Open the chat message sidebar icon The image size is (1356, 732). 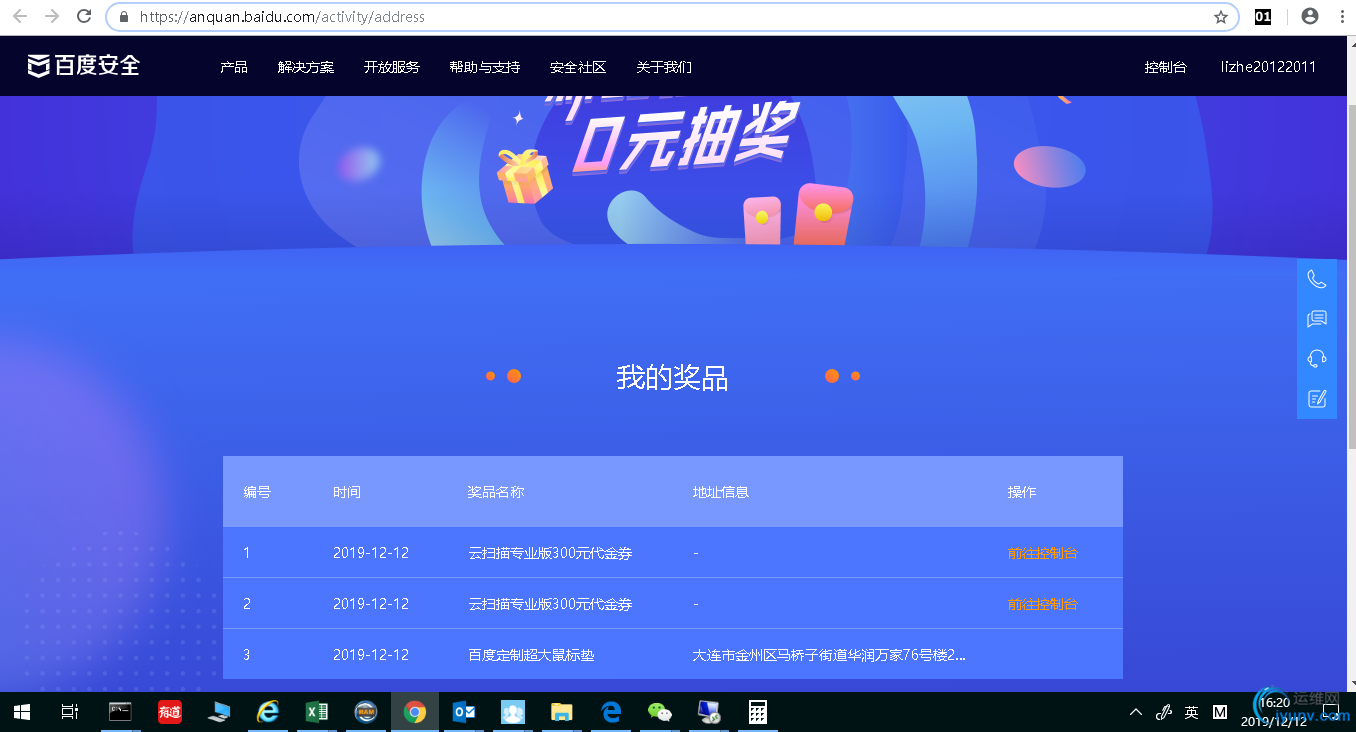[x=1317, y=319]
